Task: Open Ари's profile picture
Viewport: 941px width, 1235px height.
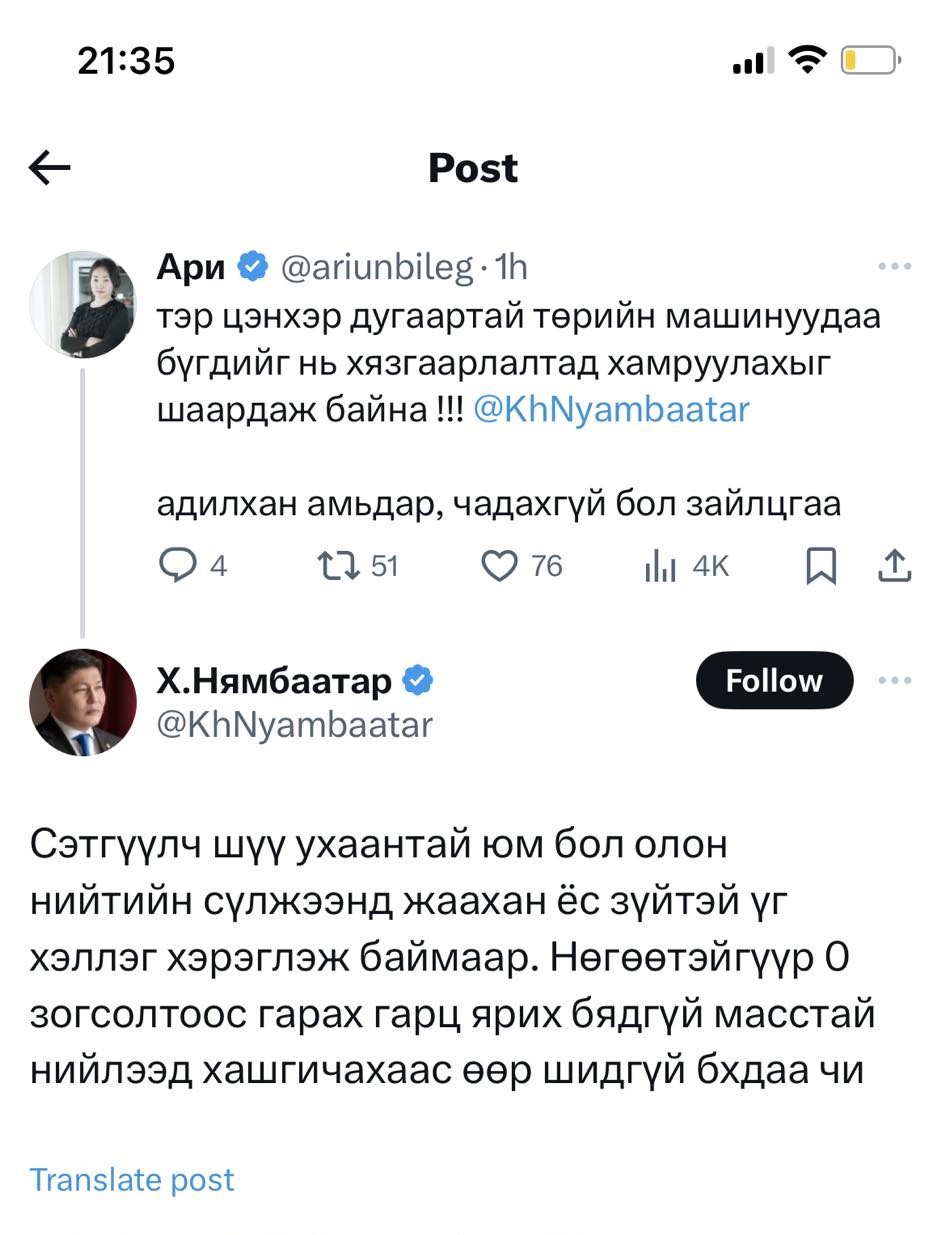Action: 83,304
